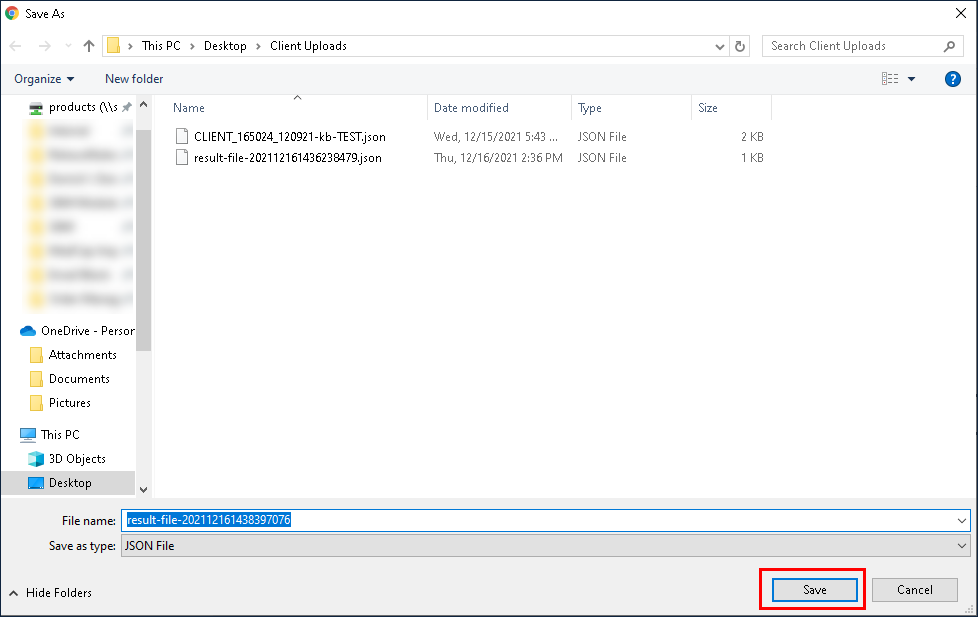The width and height of the screenshot is (978, 617).
Task: Click the Up one level arrow
Action: tap(89, 46)
